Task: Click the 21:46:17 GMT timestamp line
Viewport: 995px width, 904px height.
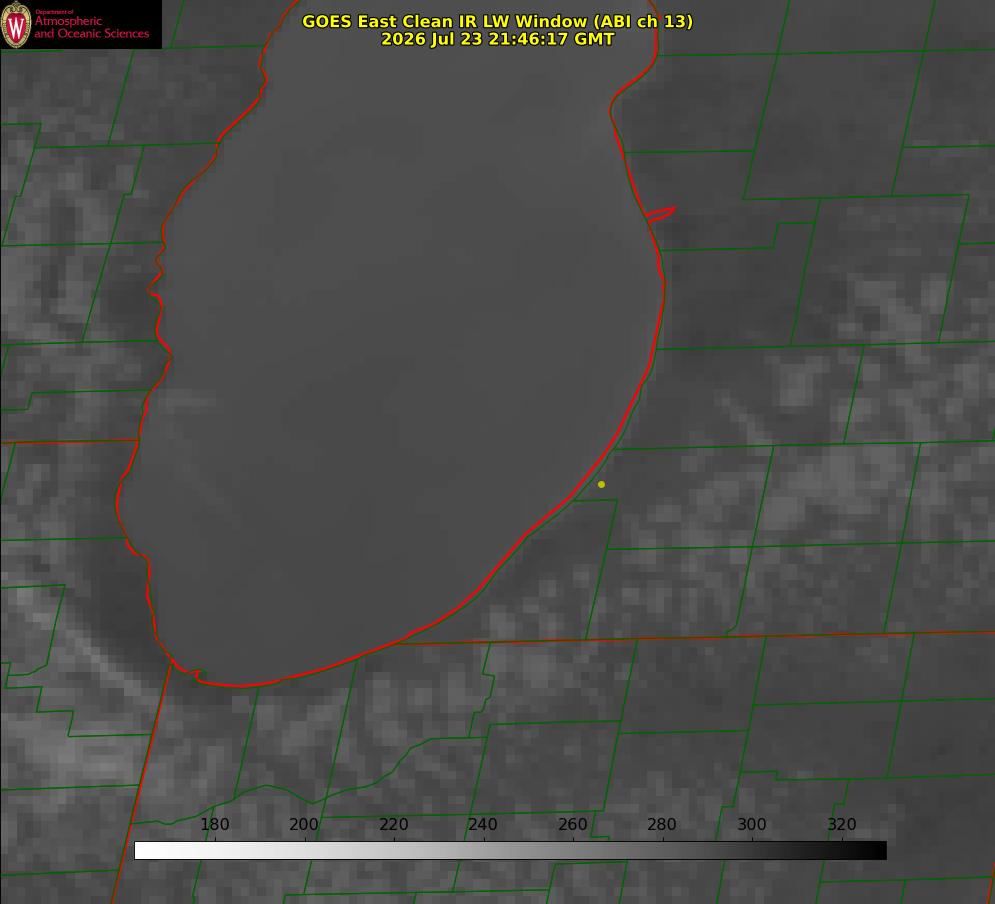Action: click(498, 39)
